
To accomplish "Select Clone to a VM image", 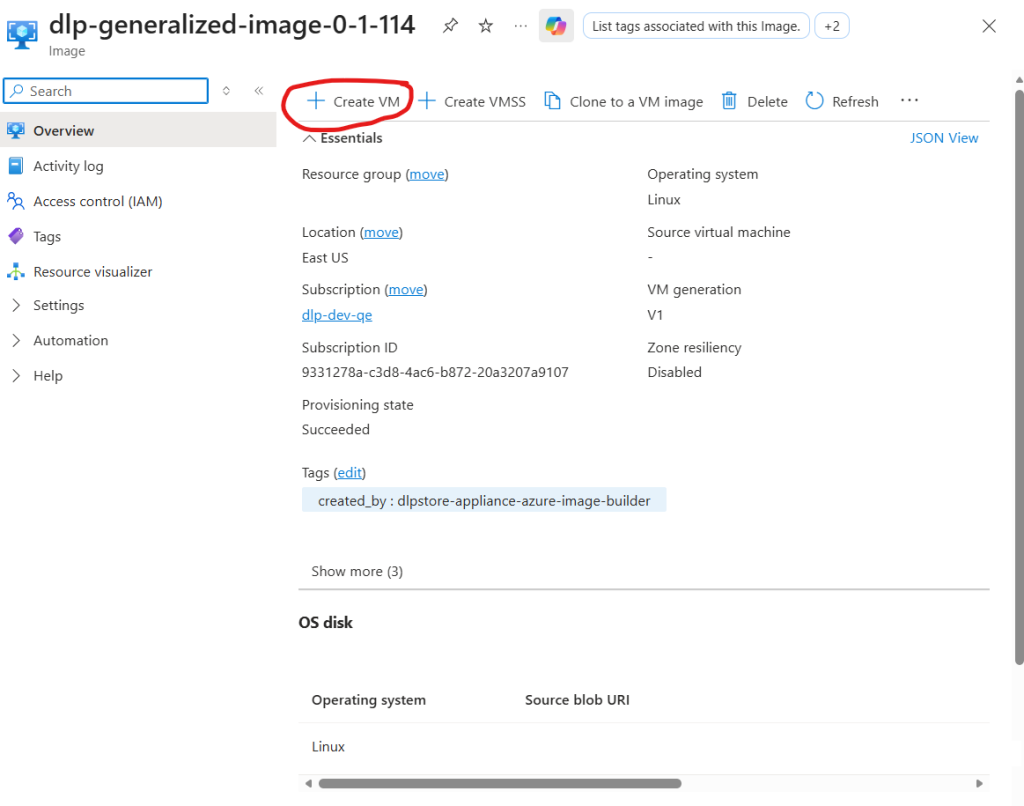I will [x=624, y=102].
